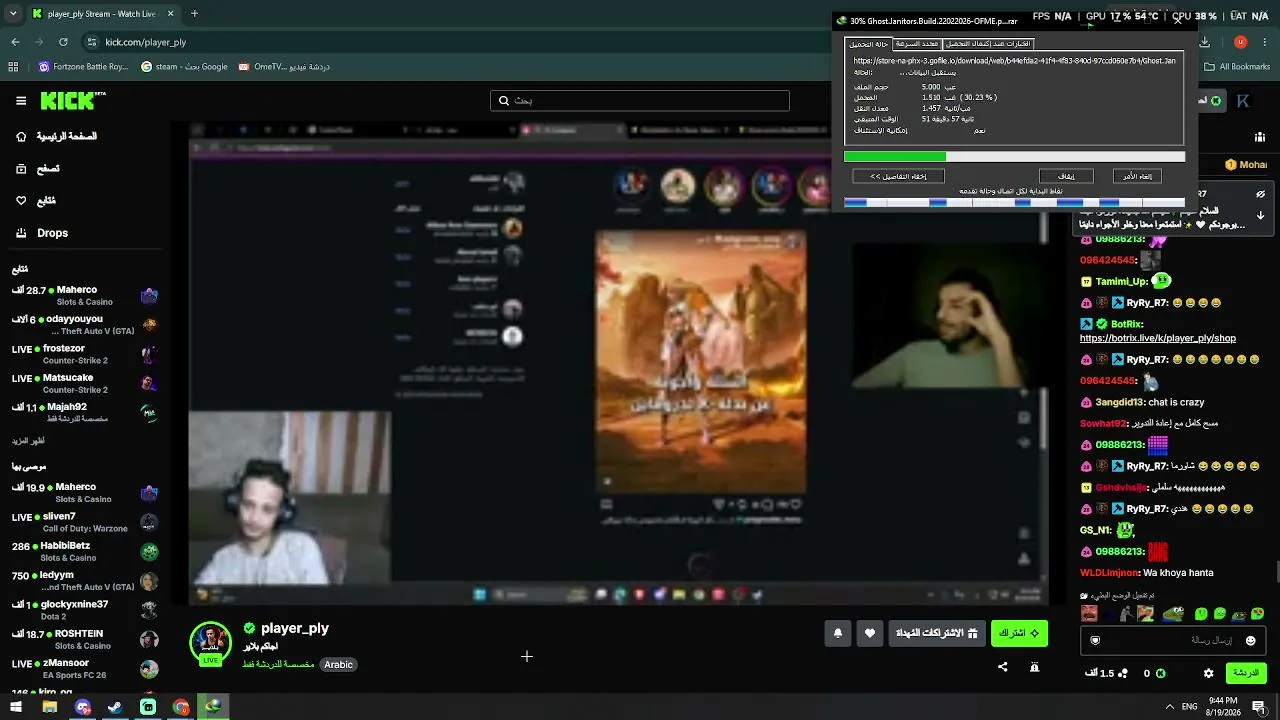Open a new browser tab

[194, 14]
